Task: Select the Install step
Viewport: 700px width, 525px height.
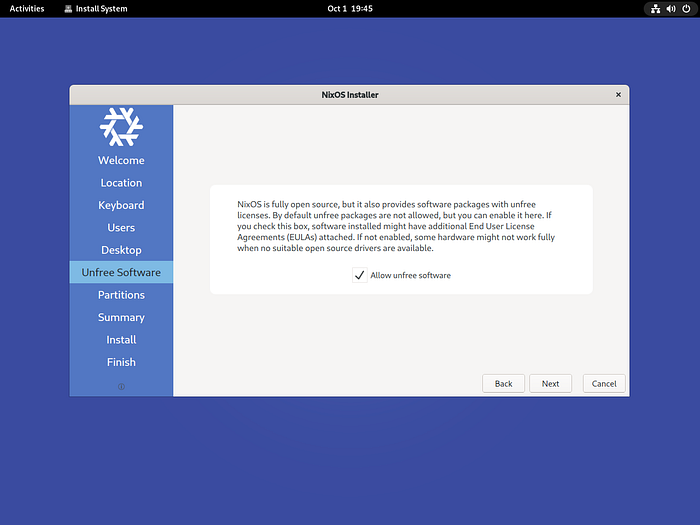Action: (121, 340)
